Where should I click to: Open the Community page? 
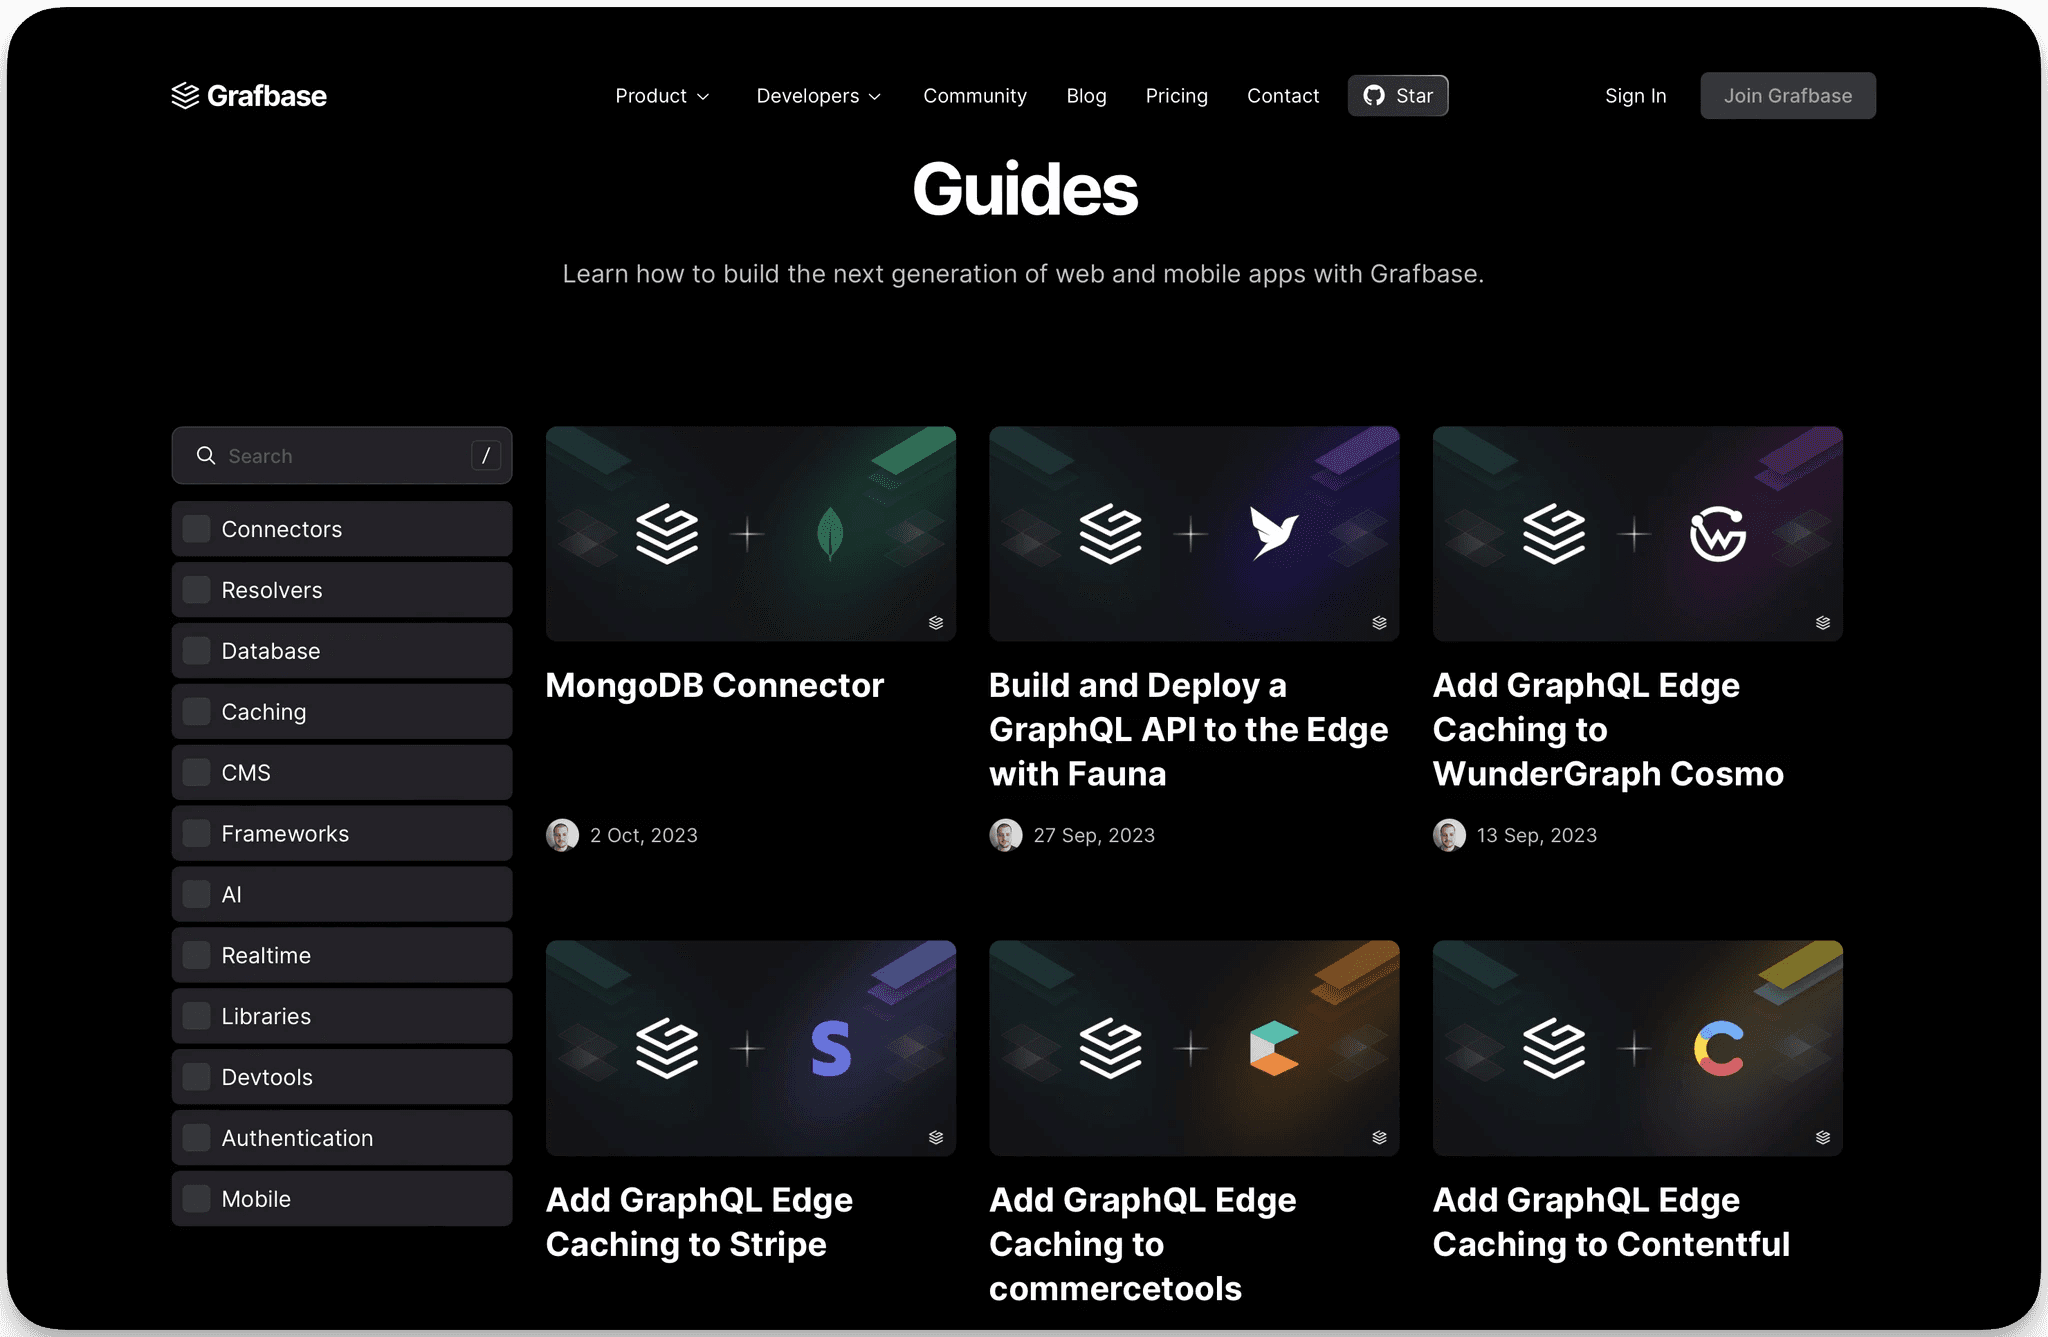point(975,96)
